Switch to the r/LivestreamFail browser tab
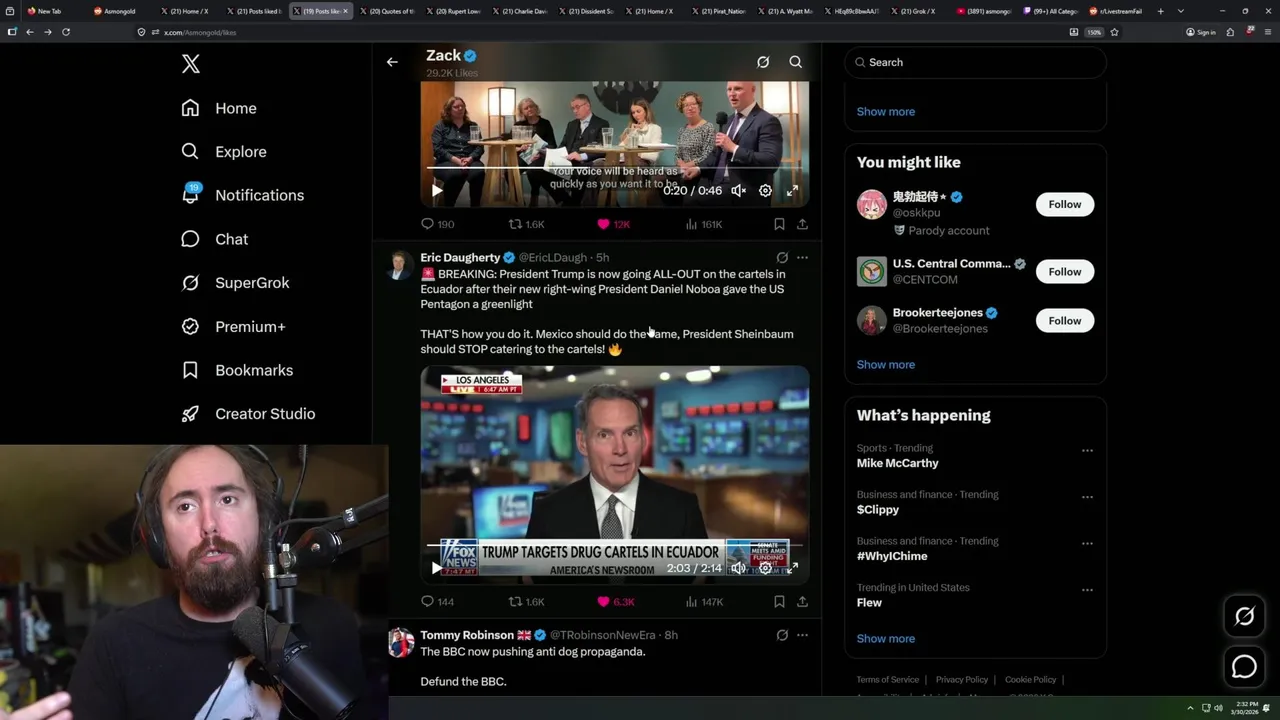This screenshot has height=720, width=1280. point(1118,11)
